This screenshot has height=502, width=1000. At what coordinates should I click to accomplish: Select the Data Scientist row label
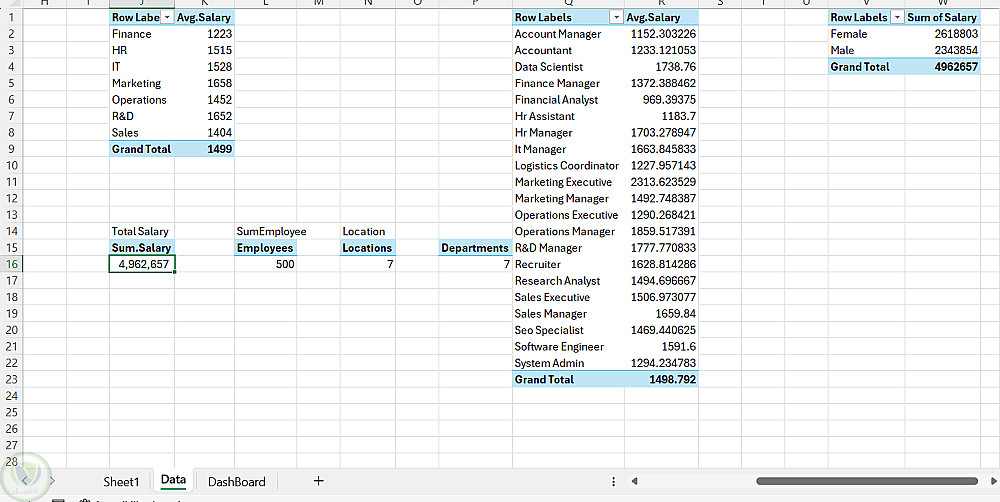point(568,67)
